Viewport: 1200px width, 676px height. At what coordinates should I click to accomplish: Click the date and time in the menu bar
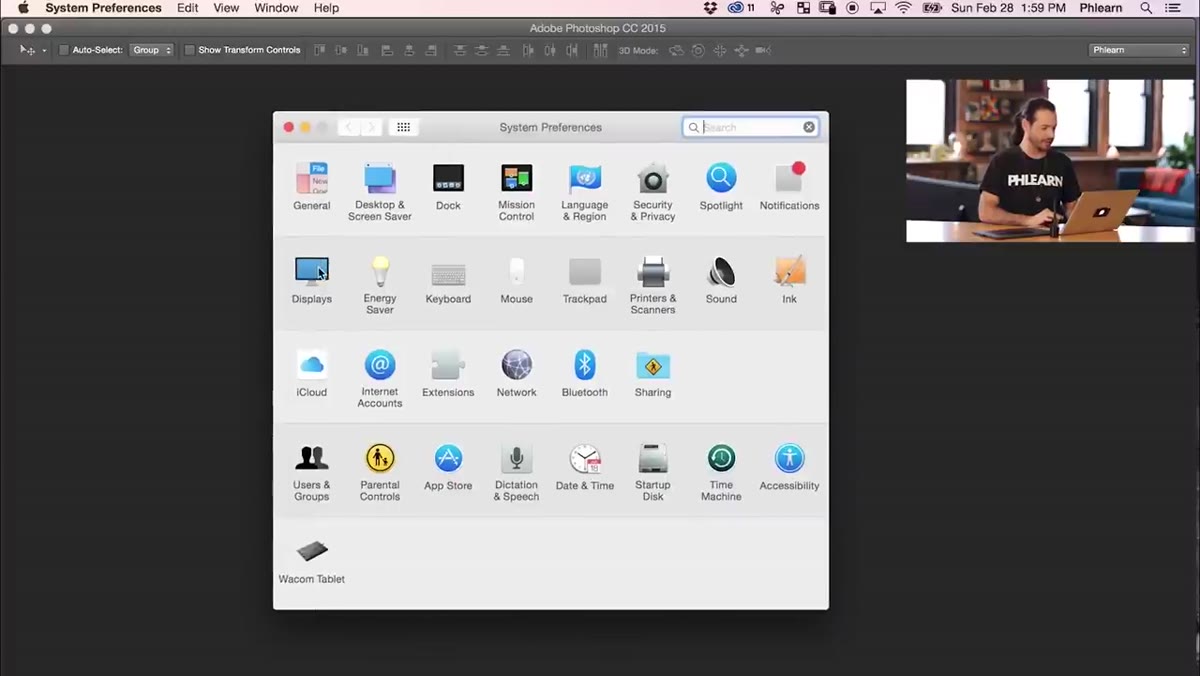[1008, 8]
